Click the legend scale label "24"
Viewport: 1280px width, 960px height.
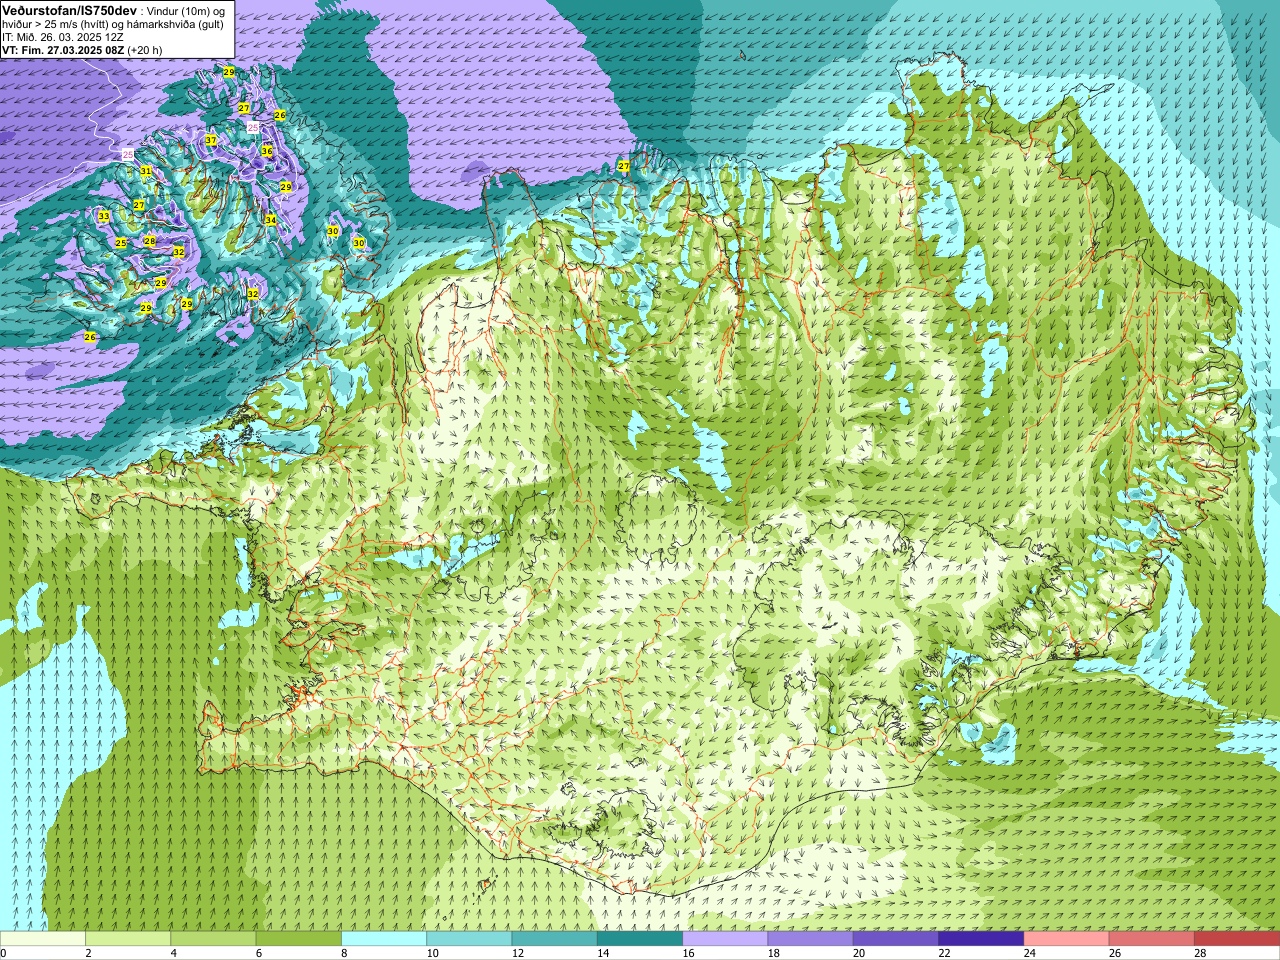pos(1030,953)
